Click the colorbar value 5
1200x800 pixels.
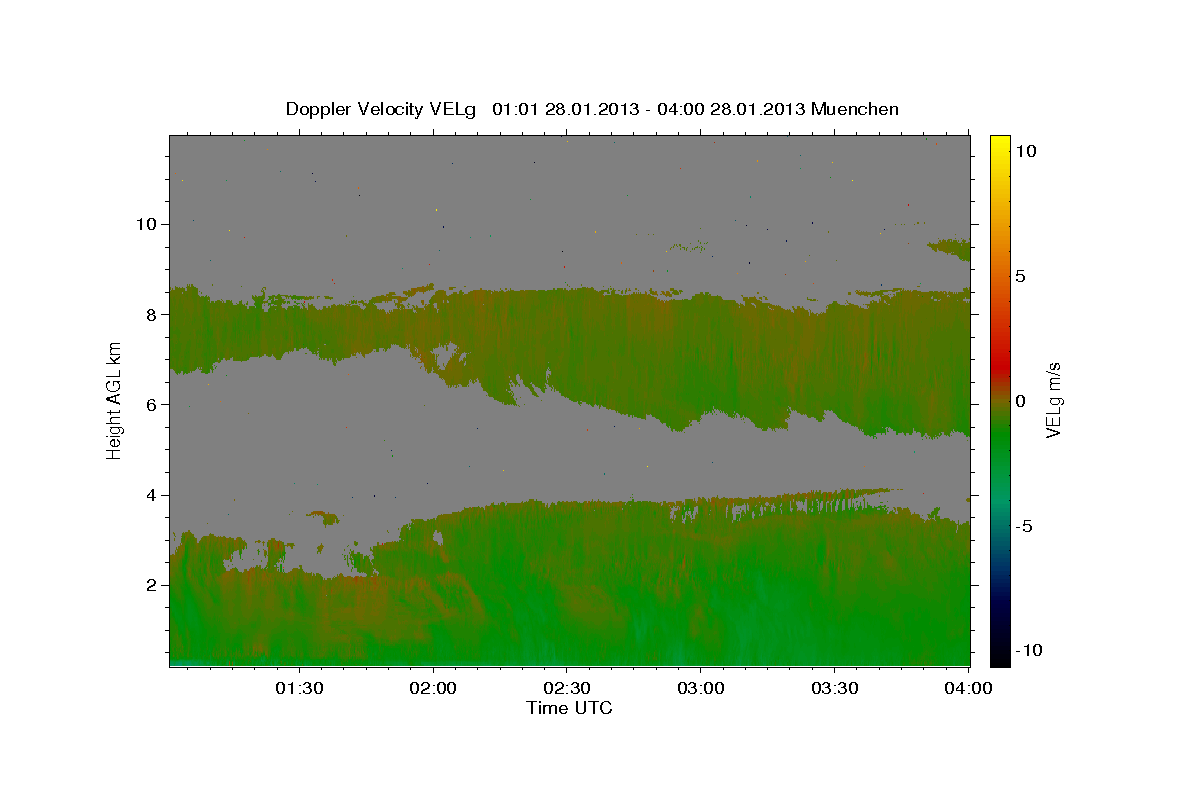tap(1020, 276)
